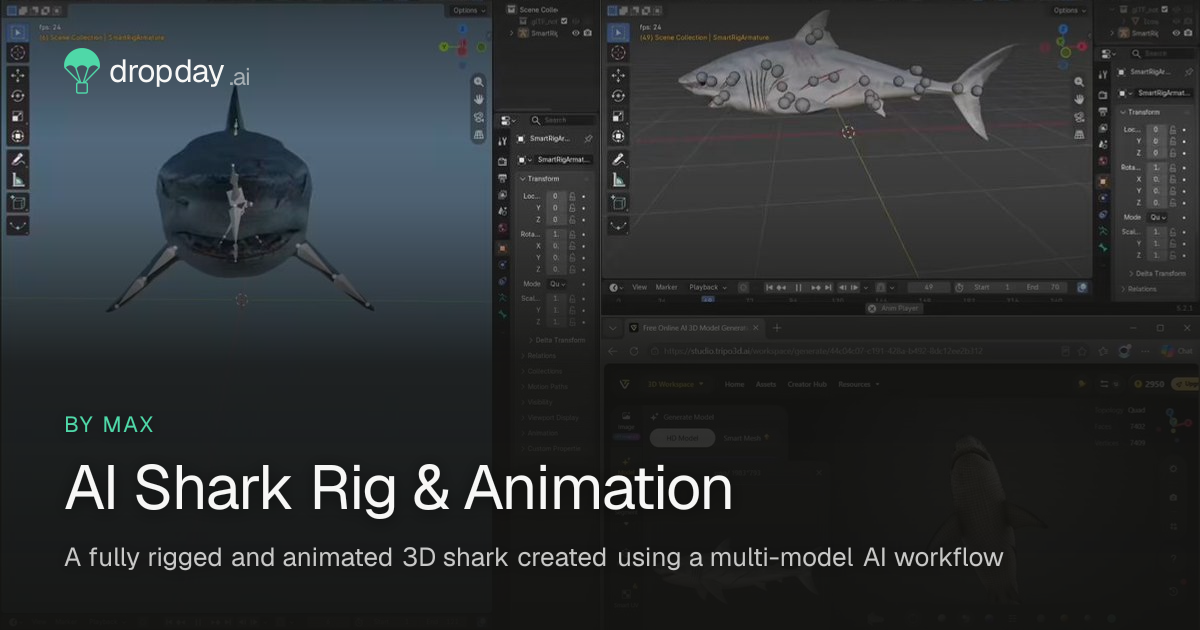Select the Cursor tool in left Blender viewport
The width and height of the screenshot is (1200, 630).
(x=18, y=52)
